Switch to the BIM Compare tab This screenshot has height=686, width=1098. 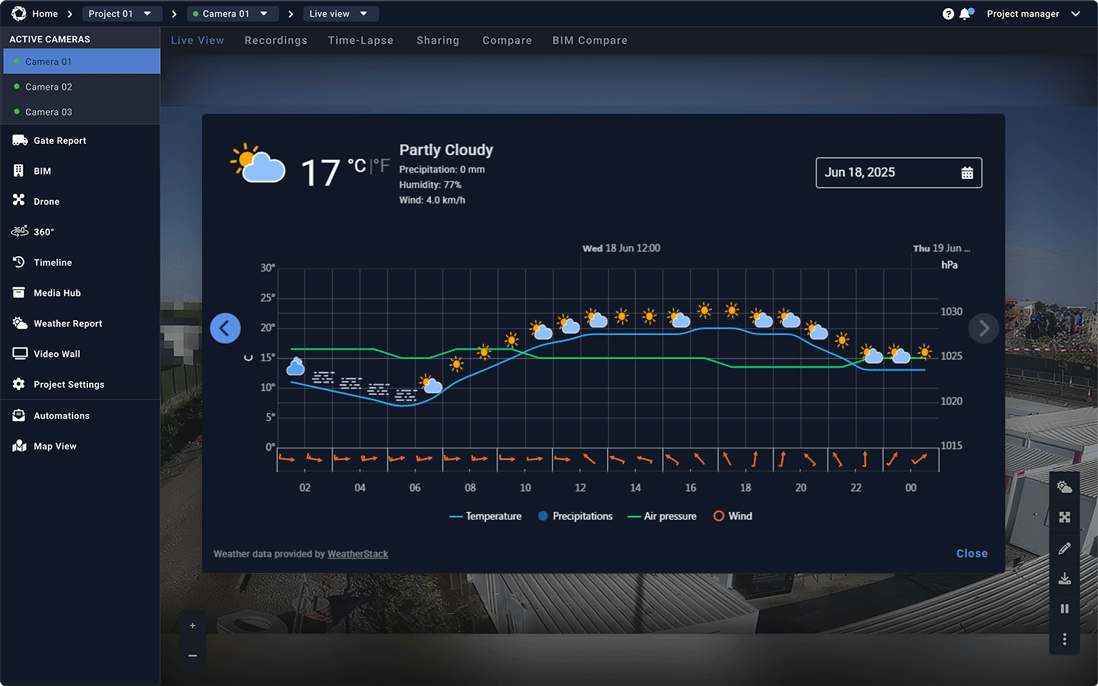coord(590,40)
